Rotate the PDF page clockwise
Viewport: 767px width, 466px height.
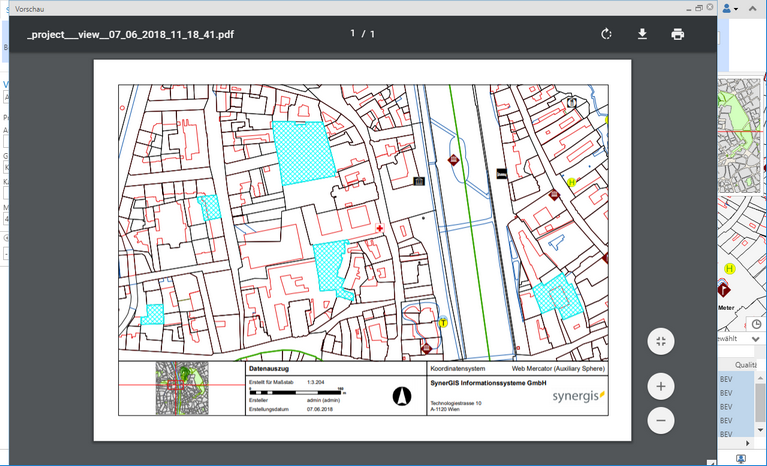606,34
